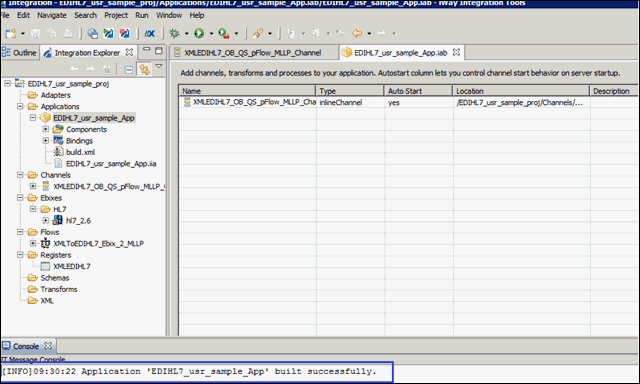Open the Project menu

[x=116, y=16]
